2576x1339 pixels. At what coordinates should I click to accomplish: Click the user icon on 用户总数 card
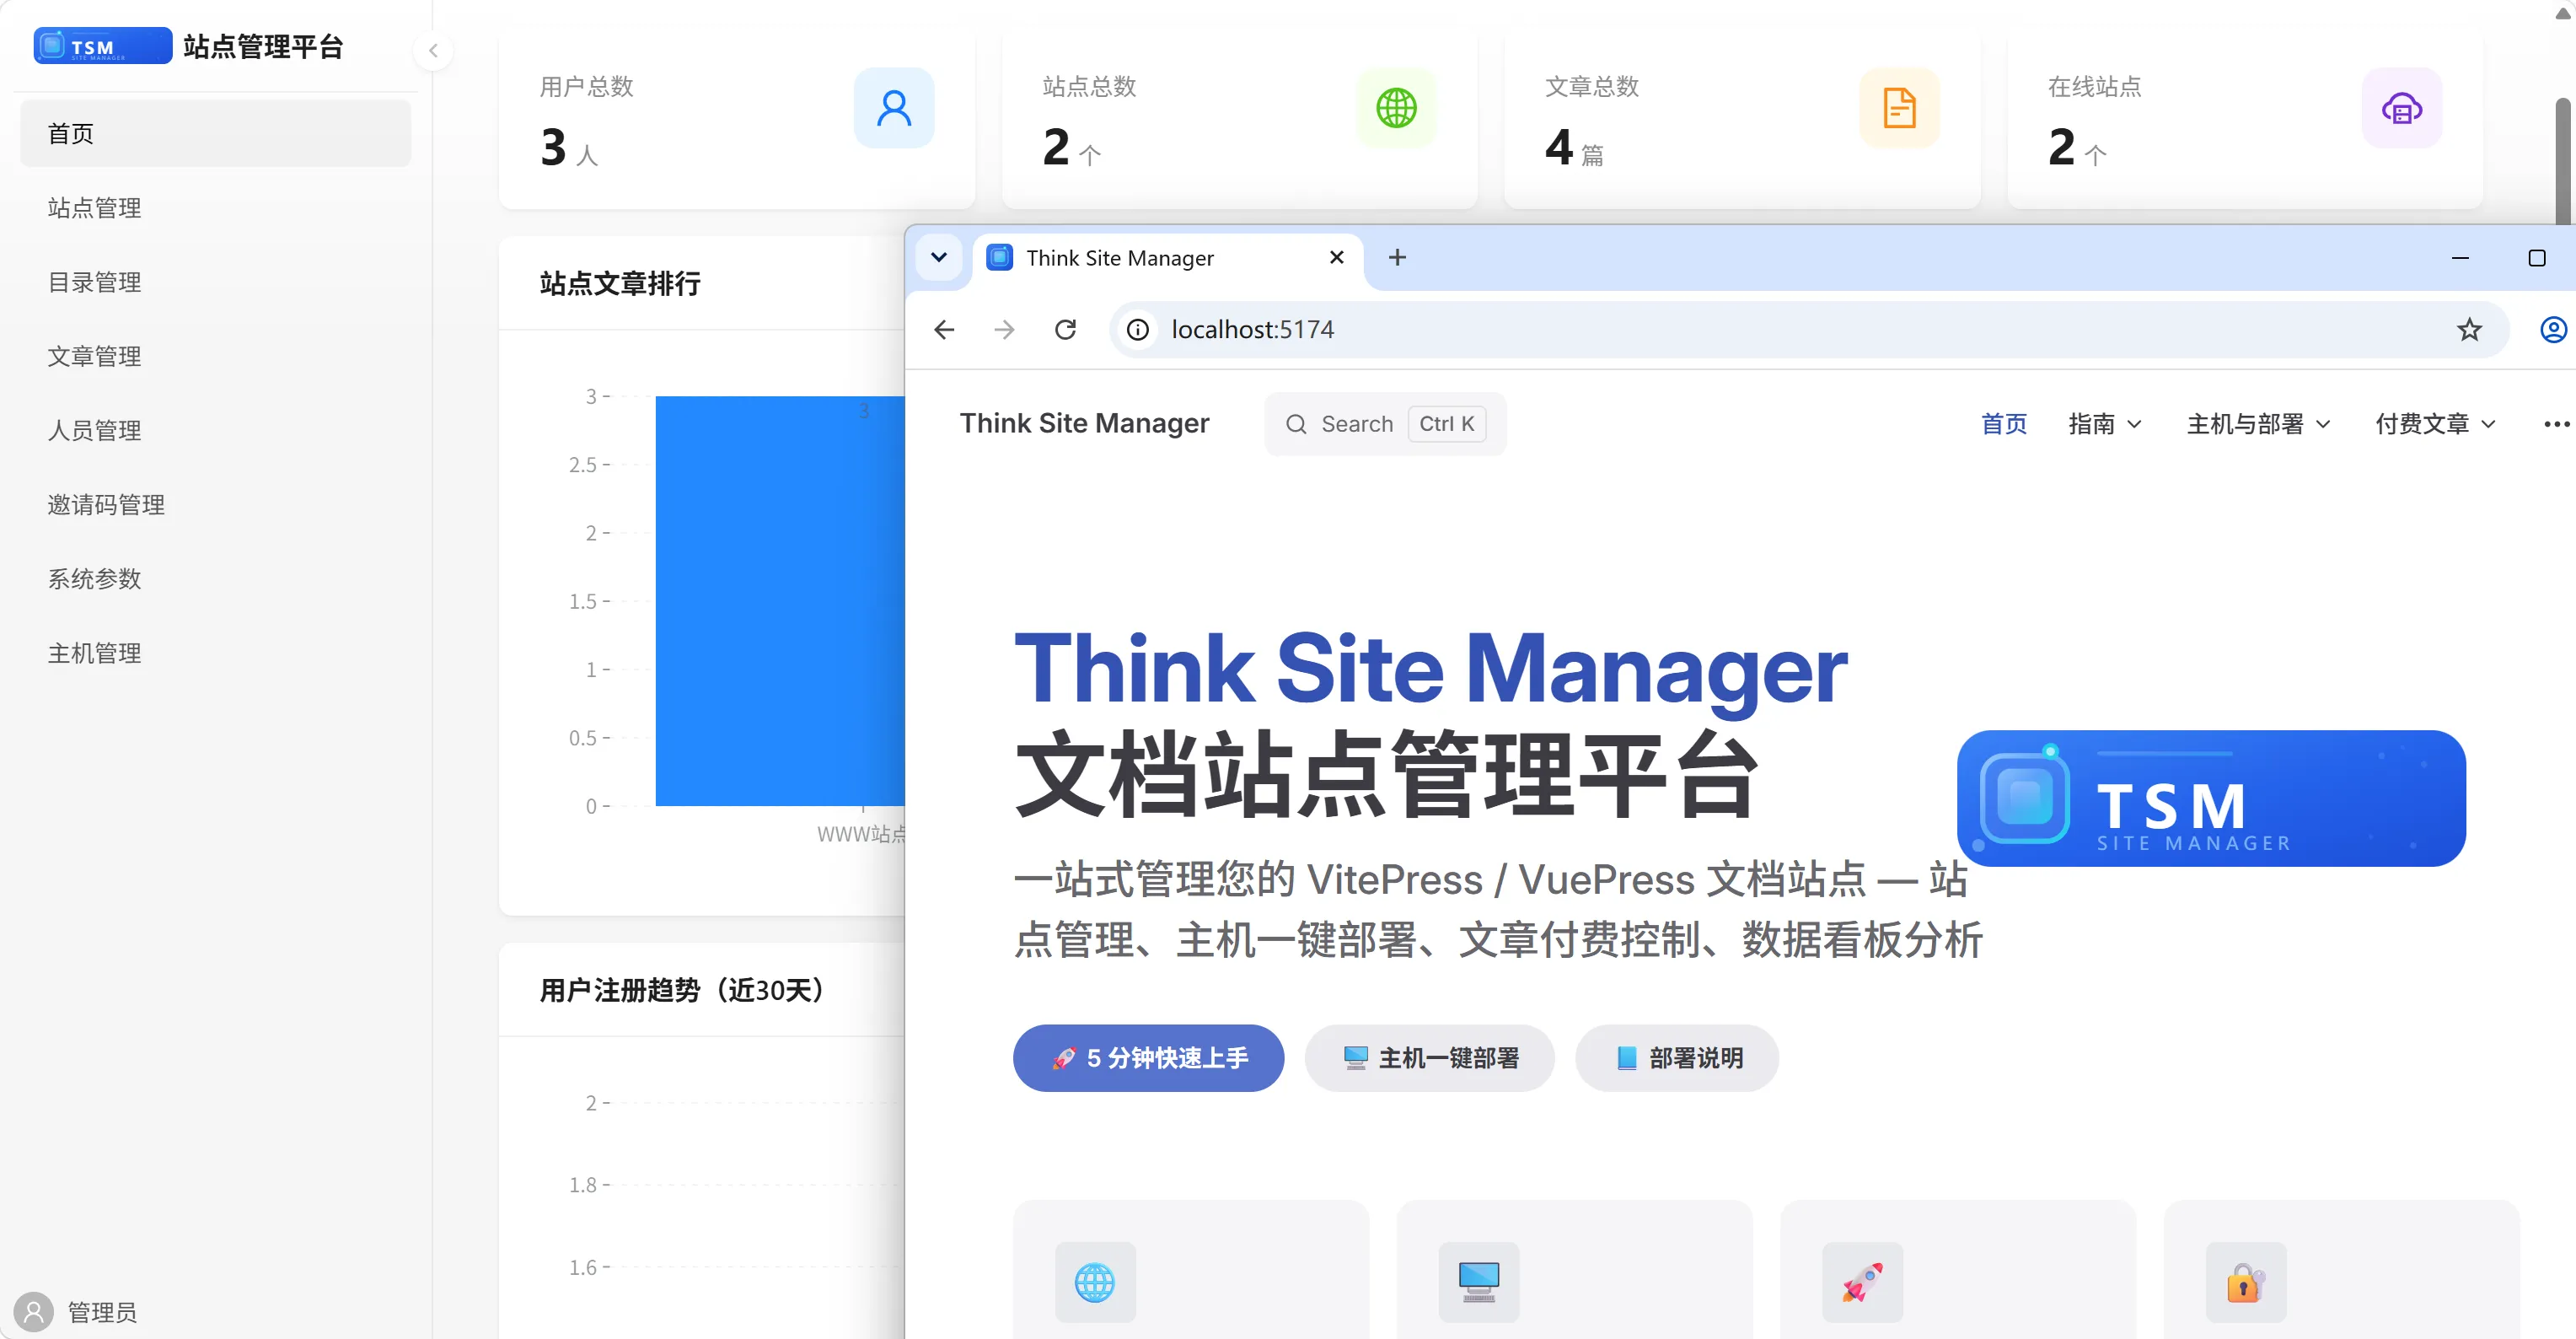tap(894, 108)
